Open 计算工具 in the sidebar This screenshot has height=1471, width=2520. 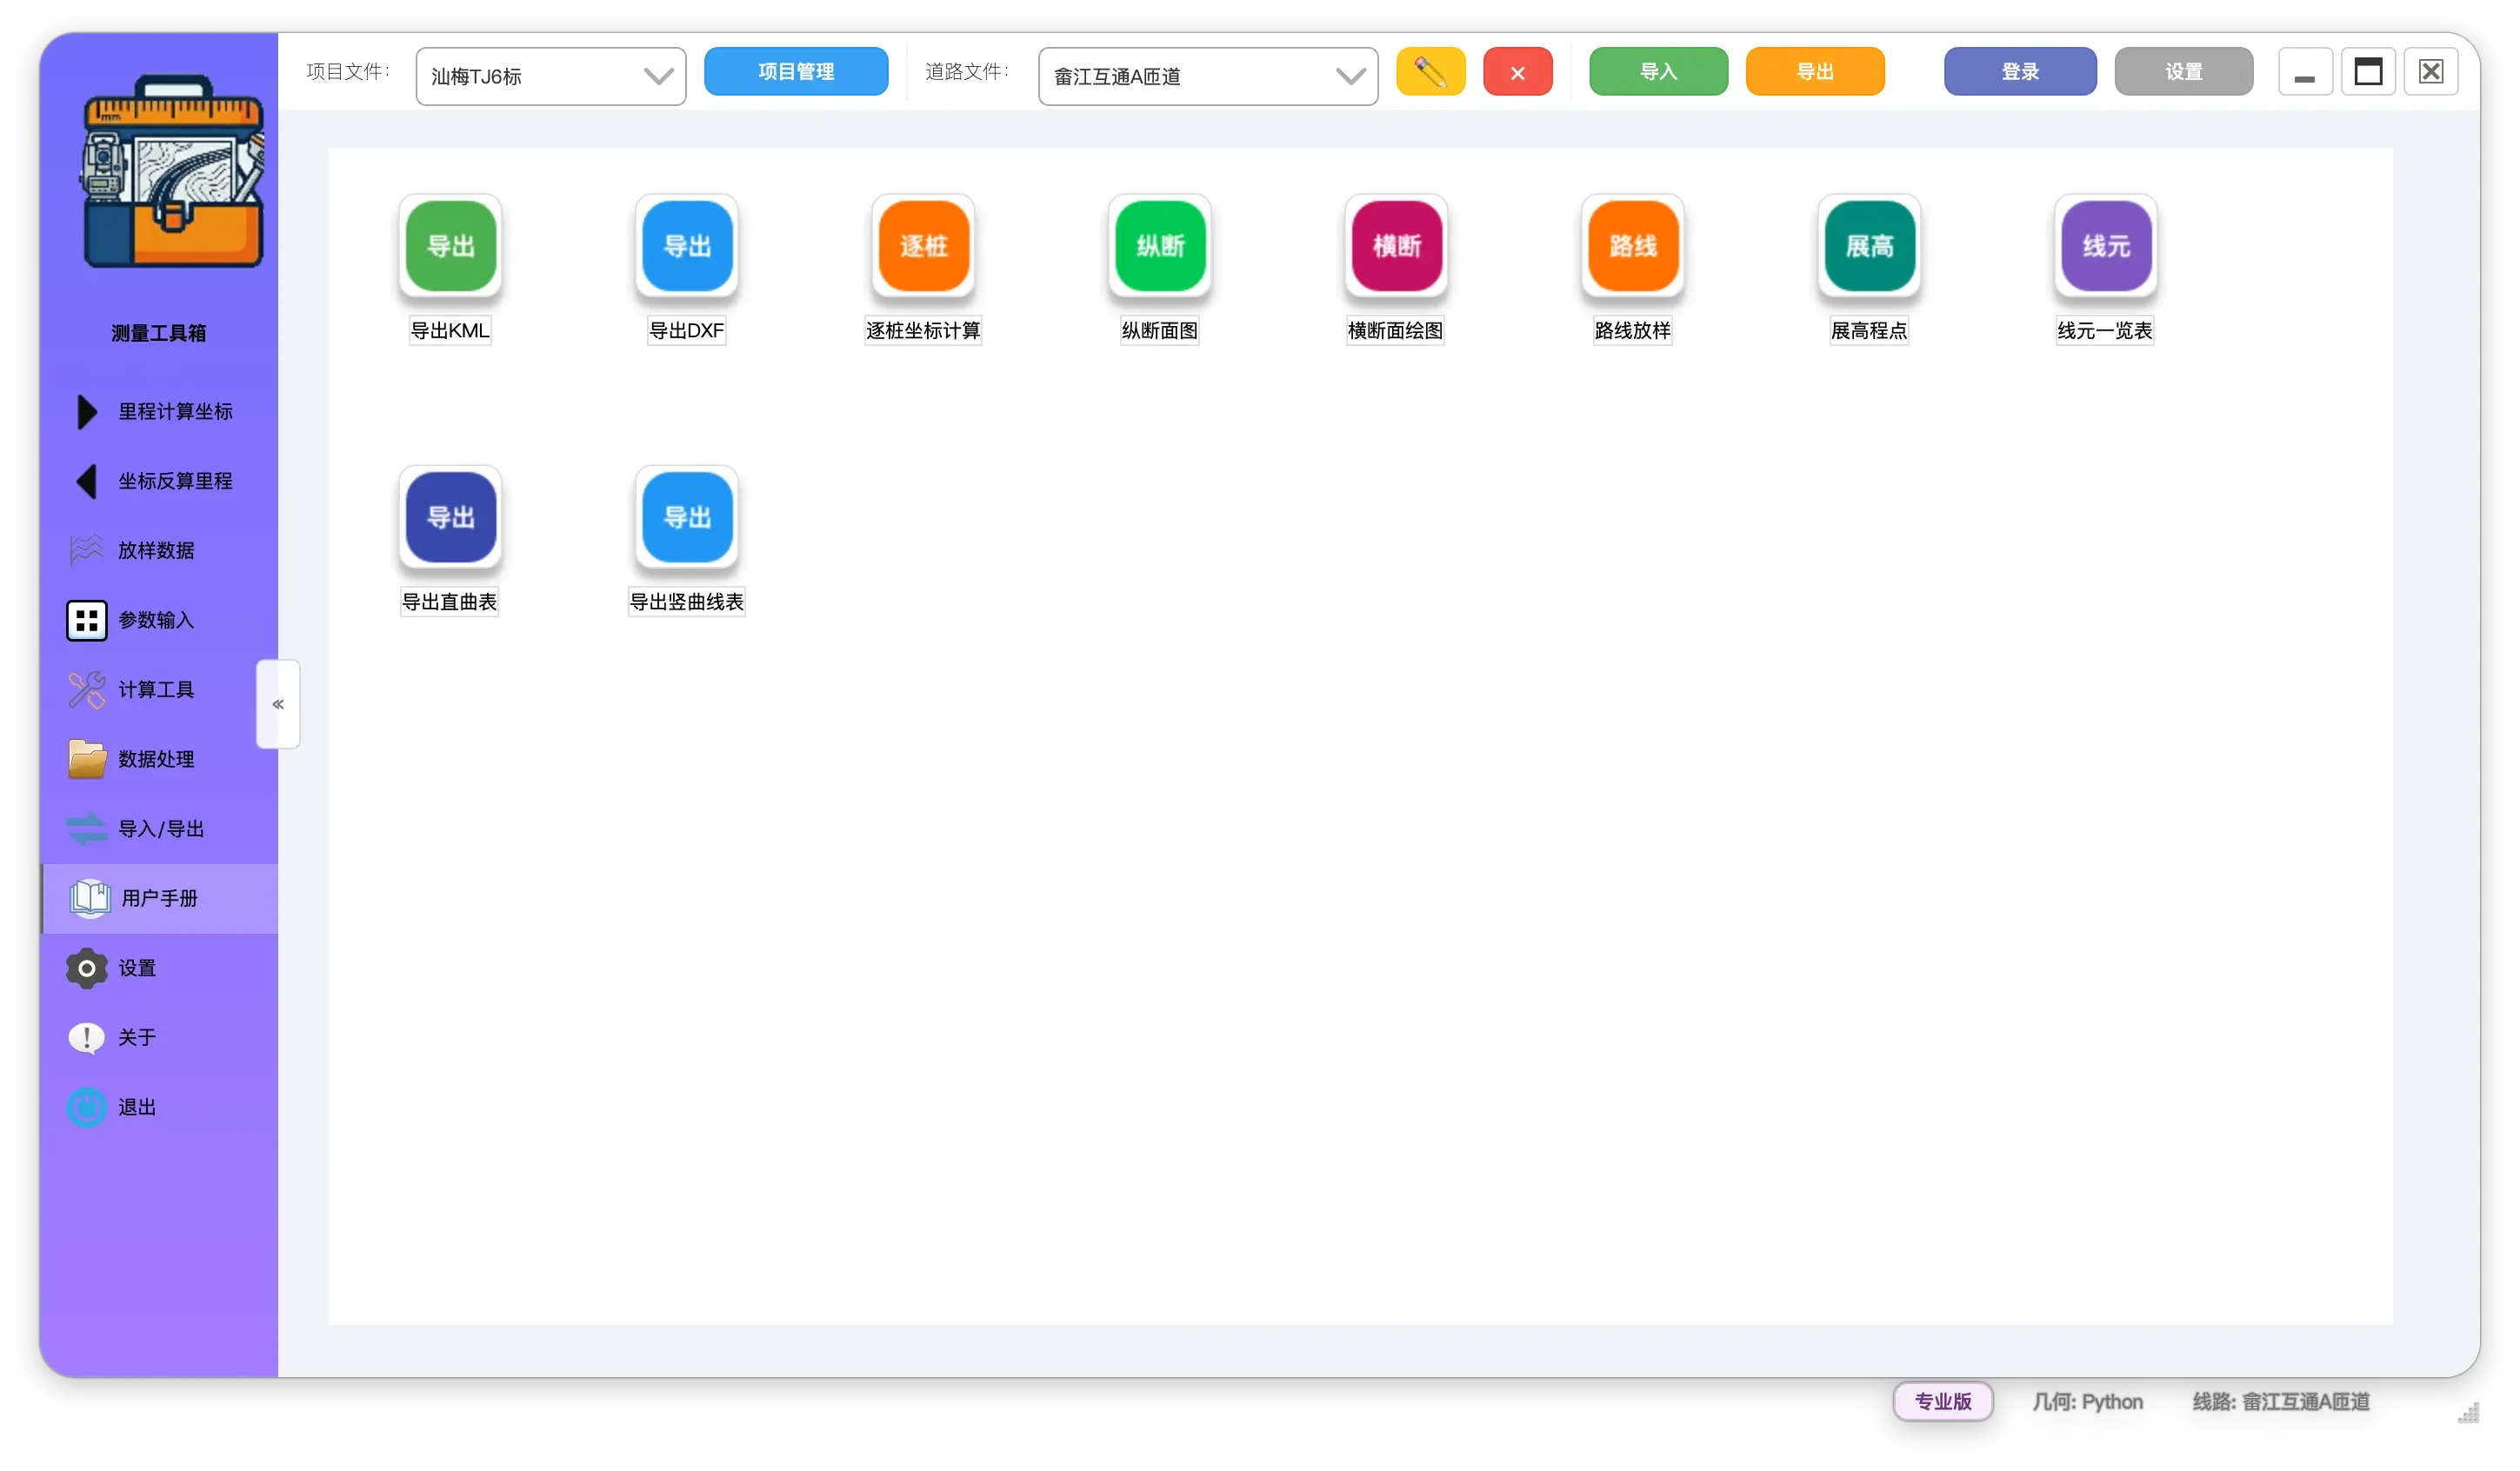click(x=159, y=690)
